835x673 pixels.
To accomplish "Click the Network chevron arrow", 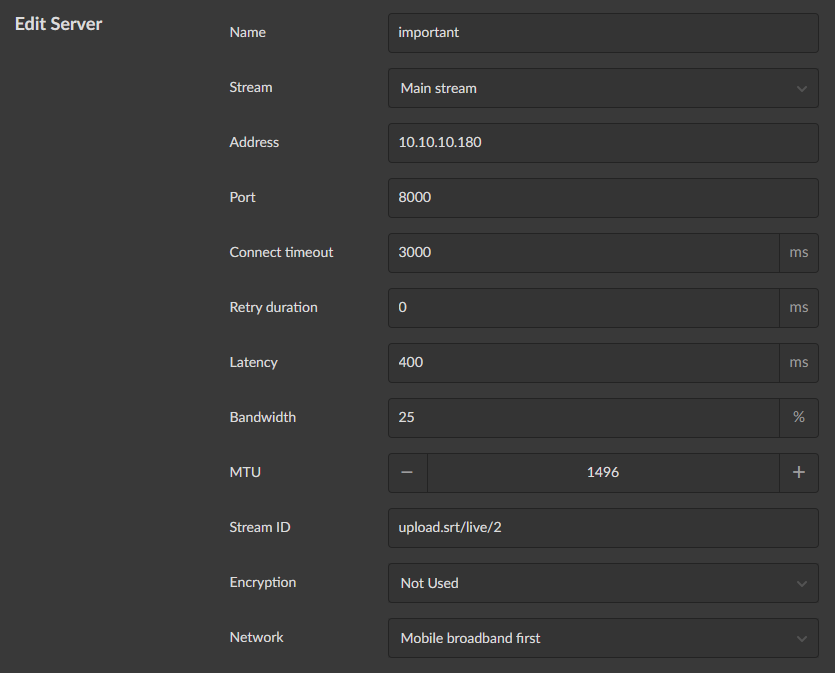I will pos(801,638).
